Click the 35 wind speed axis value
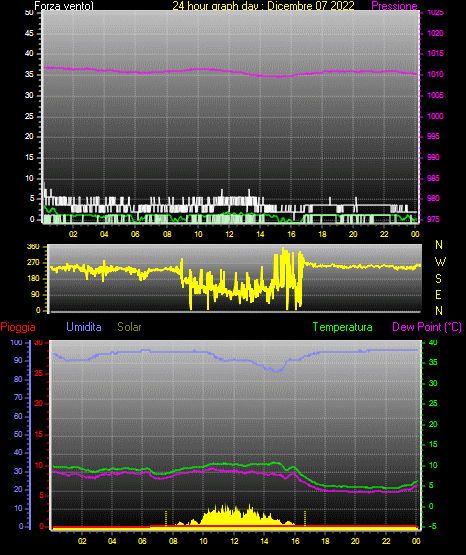 pyautogui.click(x=29, y=74)
